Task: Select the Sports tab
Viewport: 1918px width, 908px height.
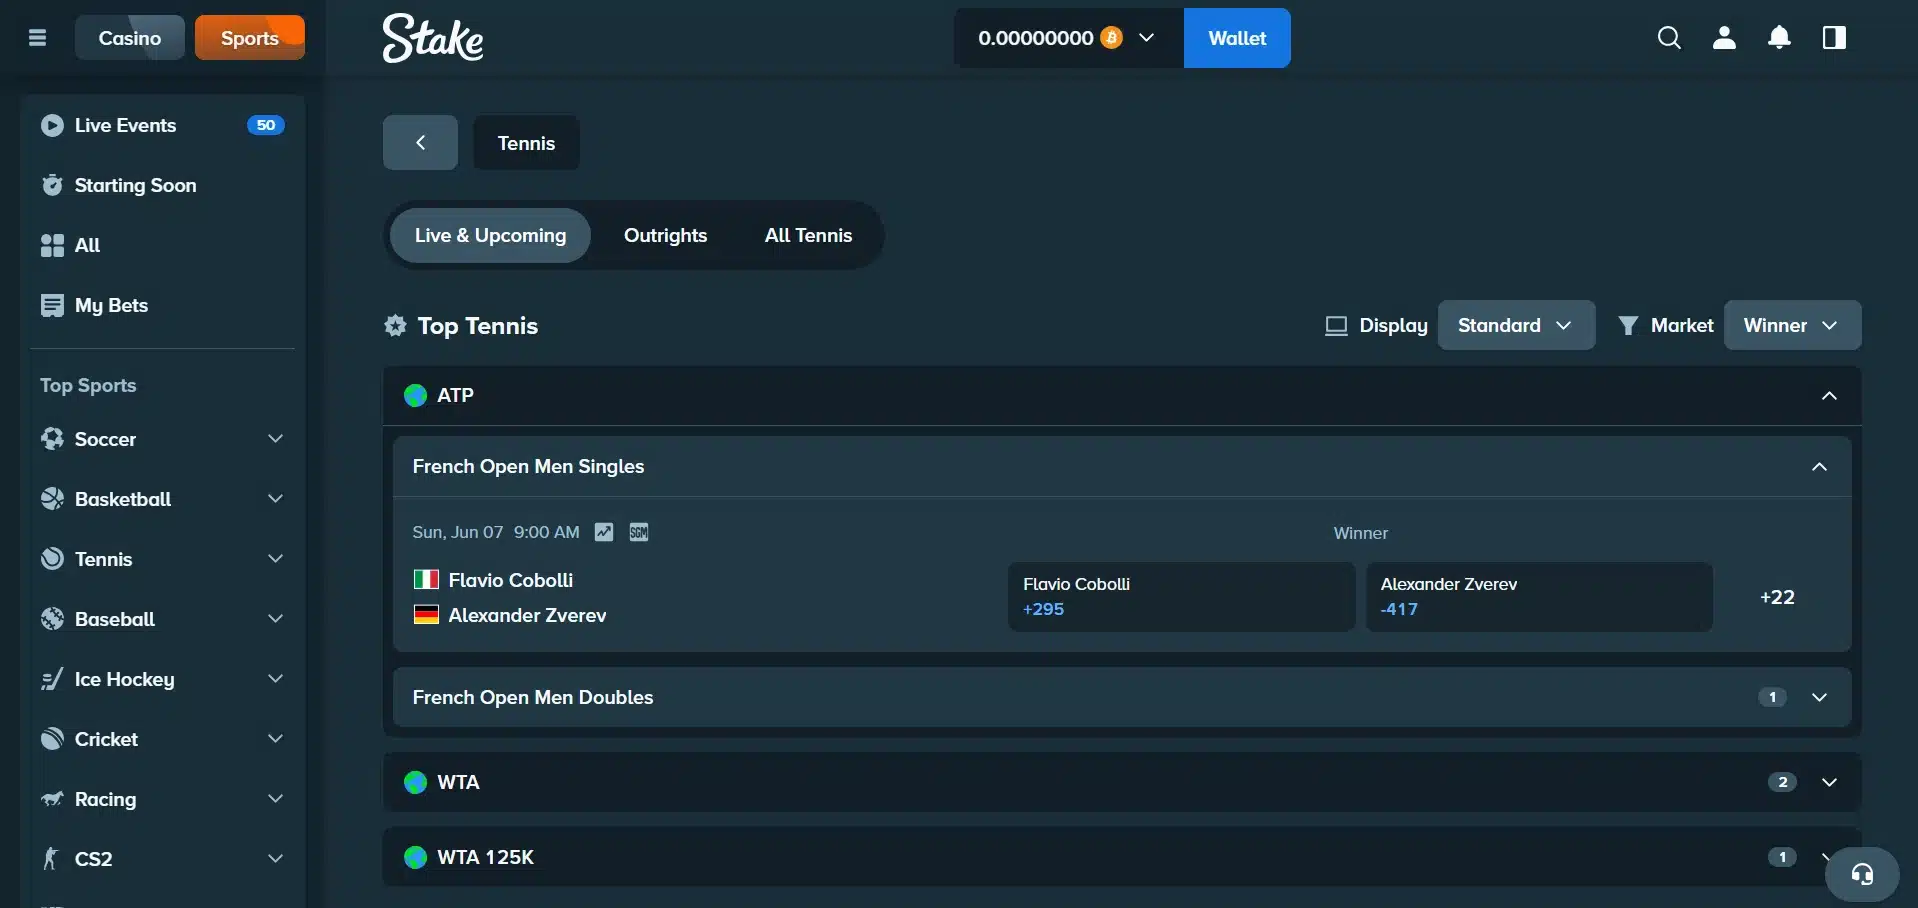Action: (x=250, y=38)
